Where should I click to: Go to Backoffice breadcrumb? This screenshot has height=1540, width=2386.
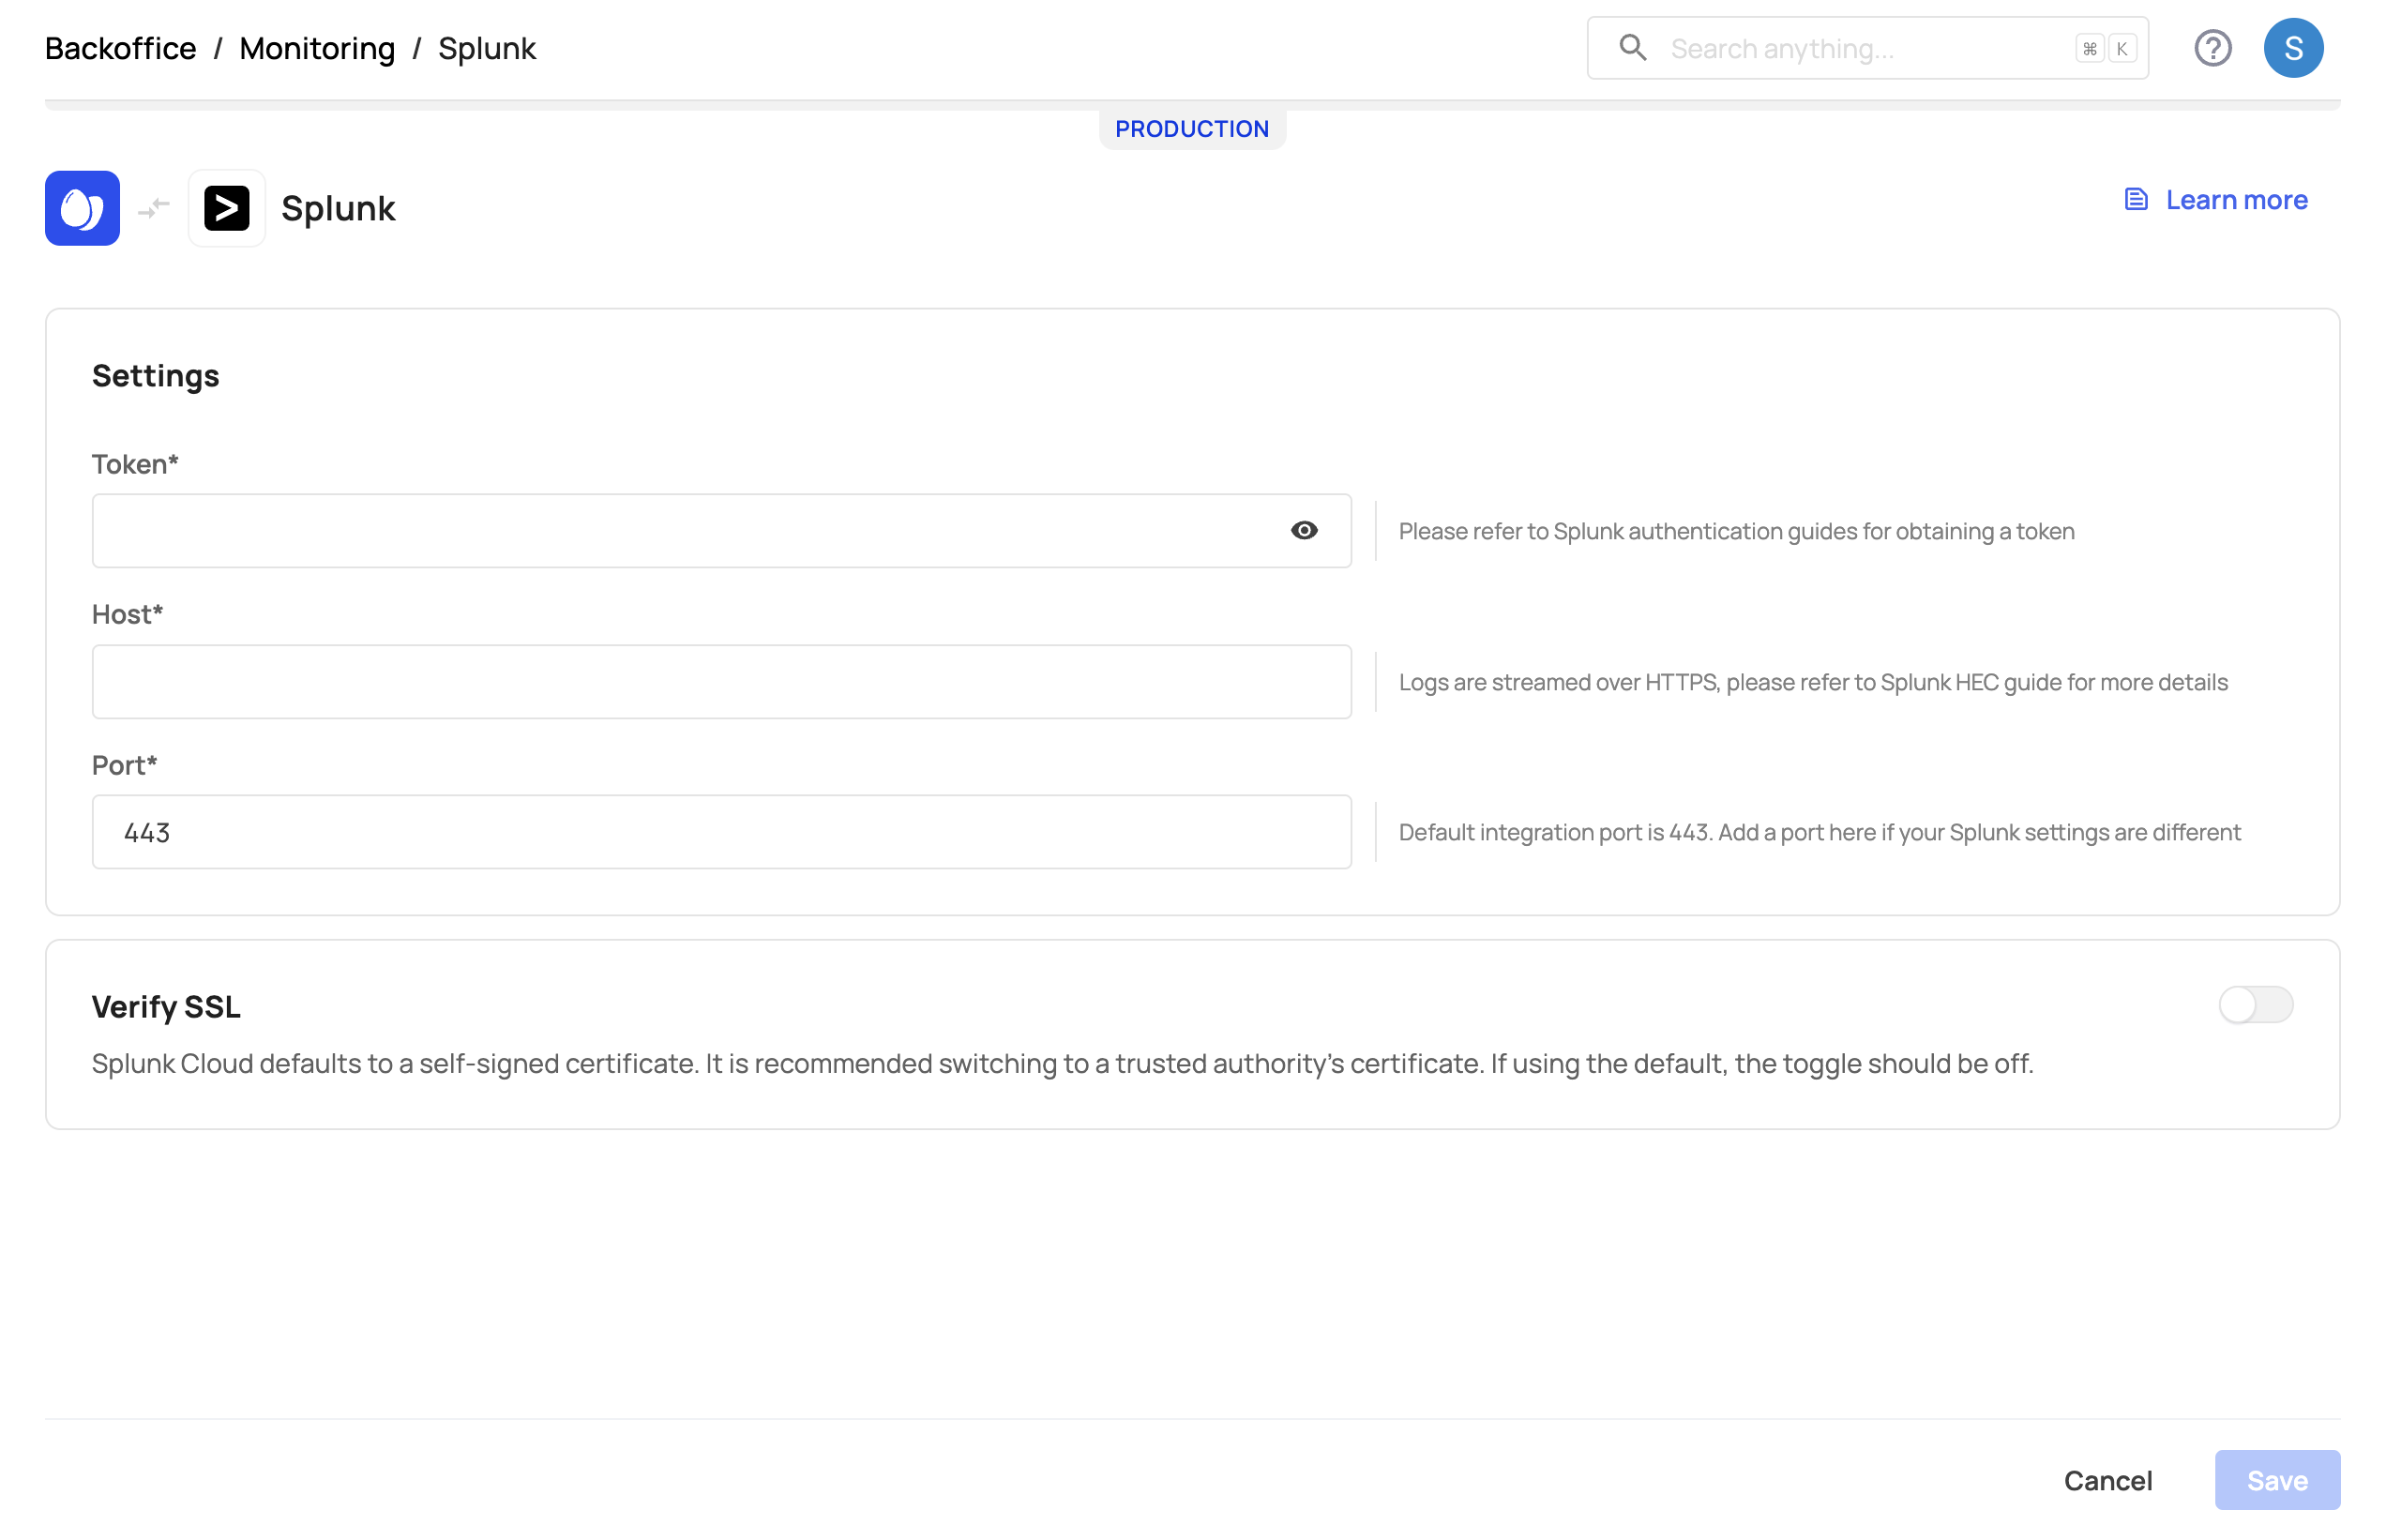coord(120,48)
